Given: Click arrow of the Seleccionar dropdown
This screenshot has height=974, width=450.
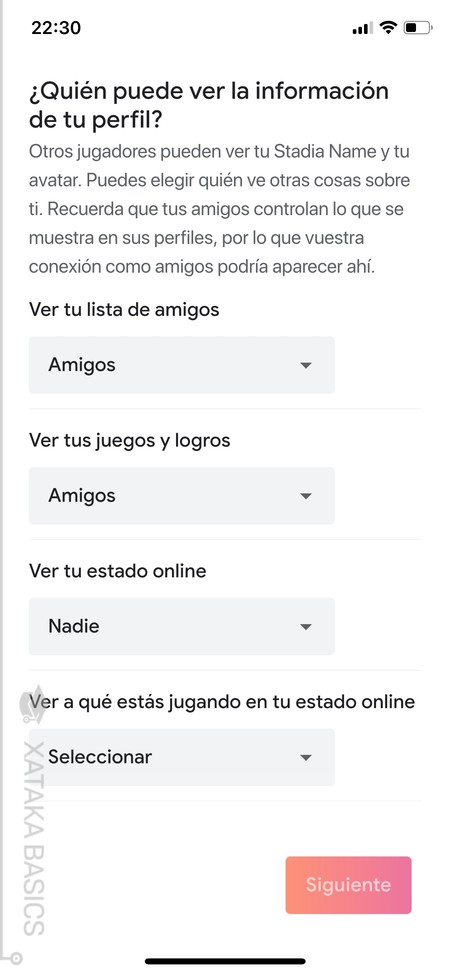Looking at the screenshot, I should [305, 758].
